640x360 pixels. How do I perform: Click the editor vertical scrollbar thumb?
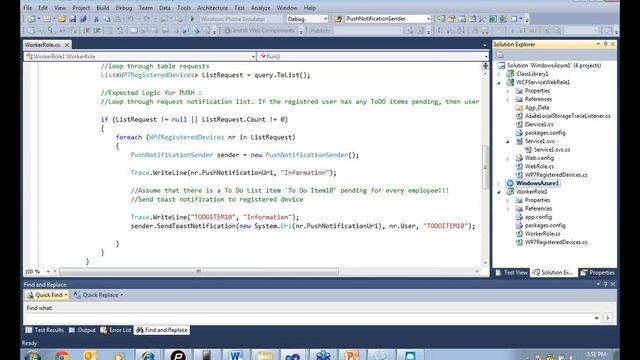[x=485, y=167]
